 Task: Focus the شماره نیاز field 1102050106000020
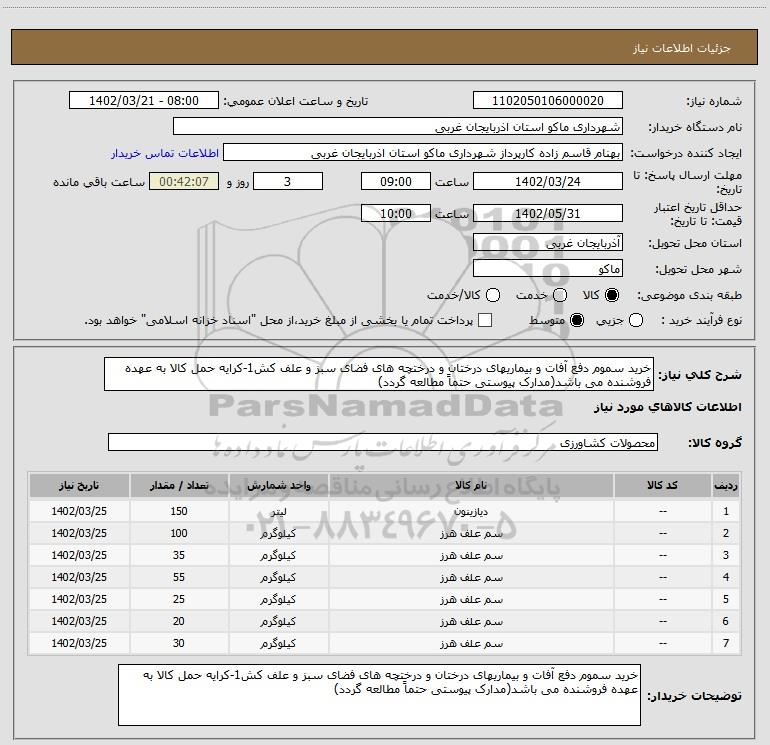(548, 101)
